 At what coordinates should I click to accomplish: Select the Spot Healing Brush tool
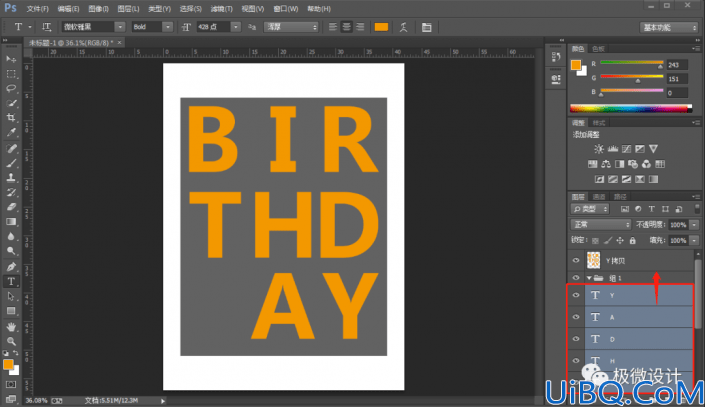[11, 148]
